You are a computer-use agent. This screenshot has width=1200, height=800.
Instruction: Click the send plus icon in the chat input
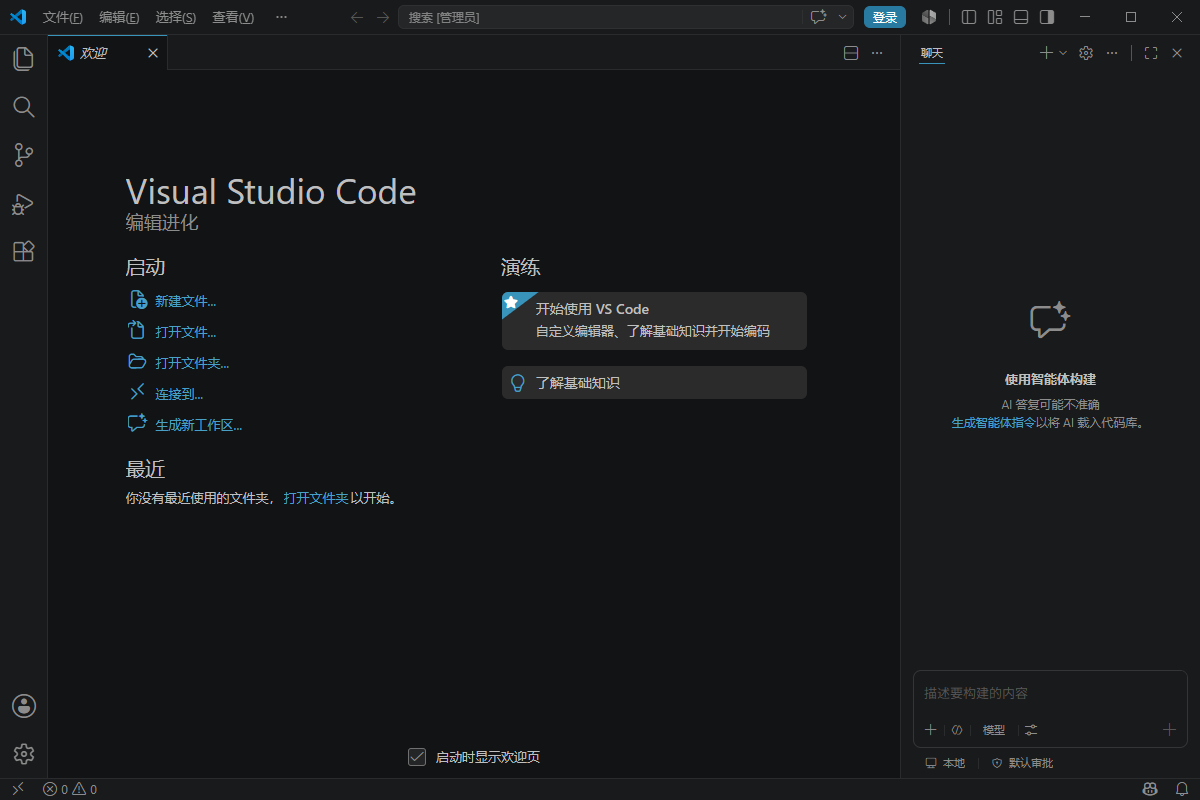click(x=1169, y=730)
